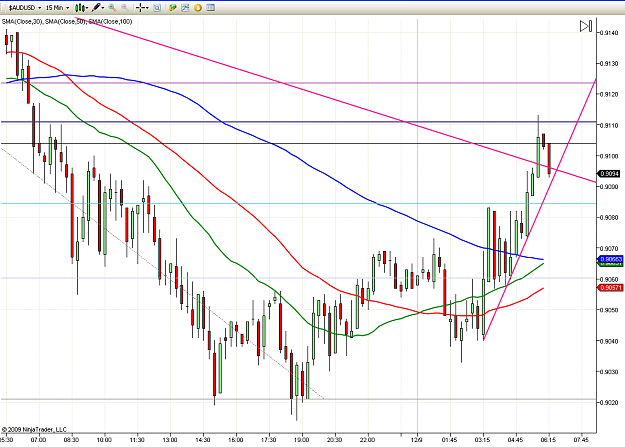625x447 pixels.
Task: Open the chart properties window icon
Action: pyautogui.click(x=211, y=7)
